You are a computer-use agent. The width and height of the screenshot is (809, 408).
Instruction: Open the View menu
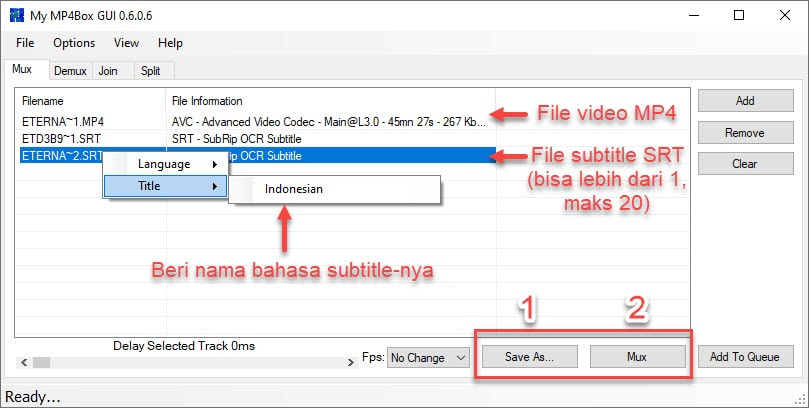(126, 43)
